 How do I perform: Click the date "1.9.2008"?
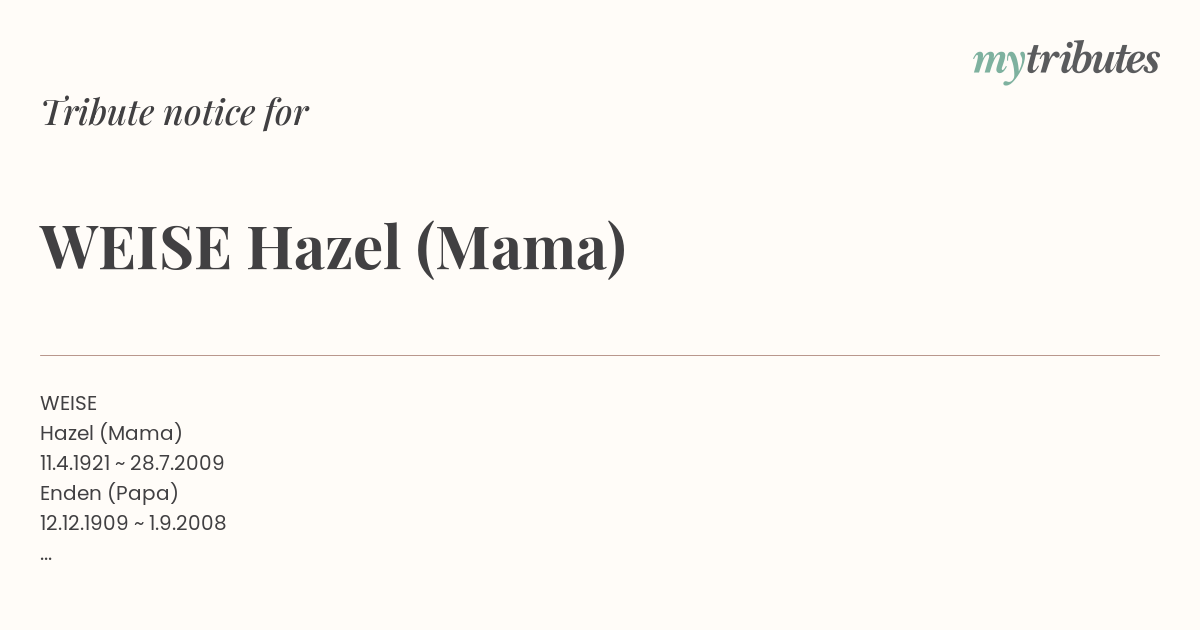pyautogui.click(x=188, y=523)
